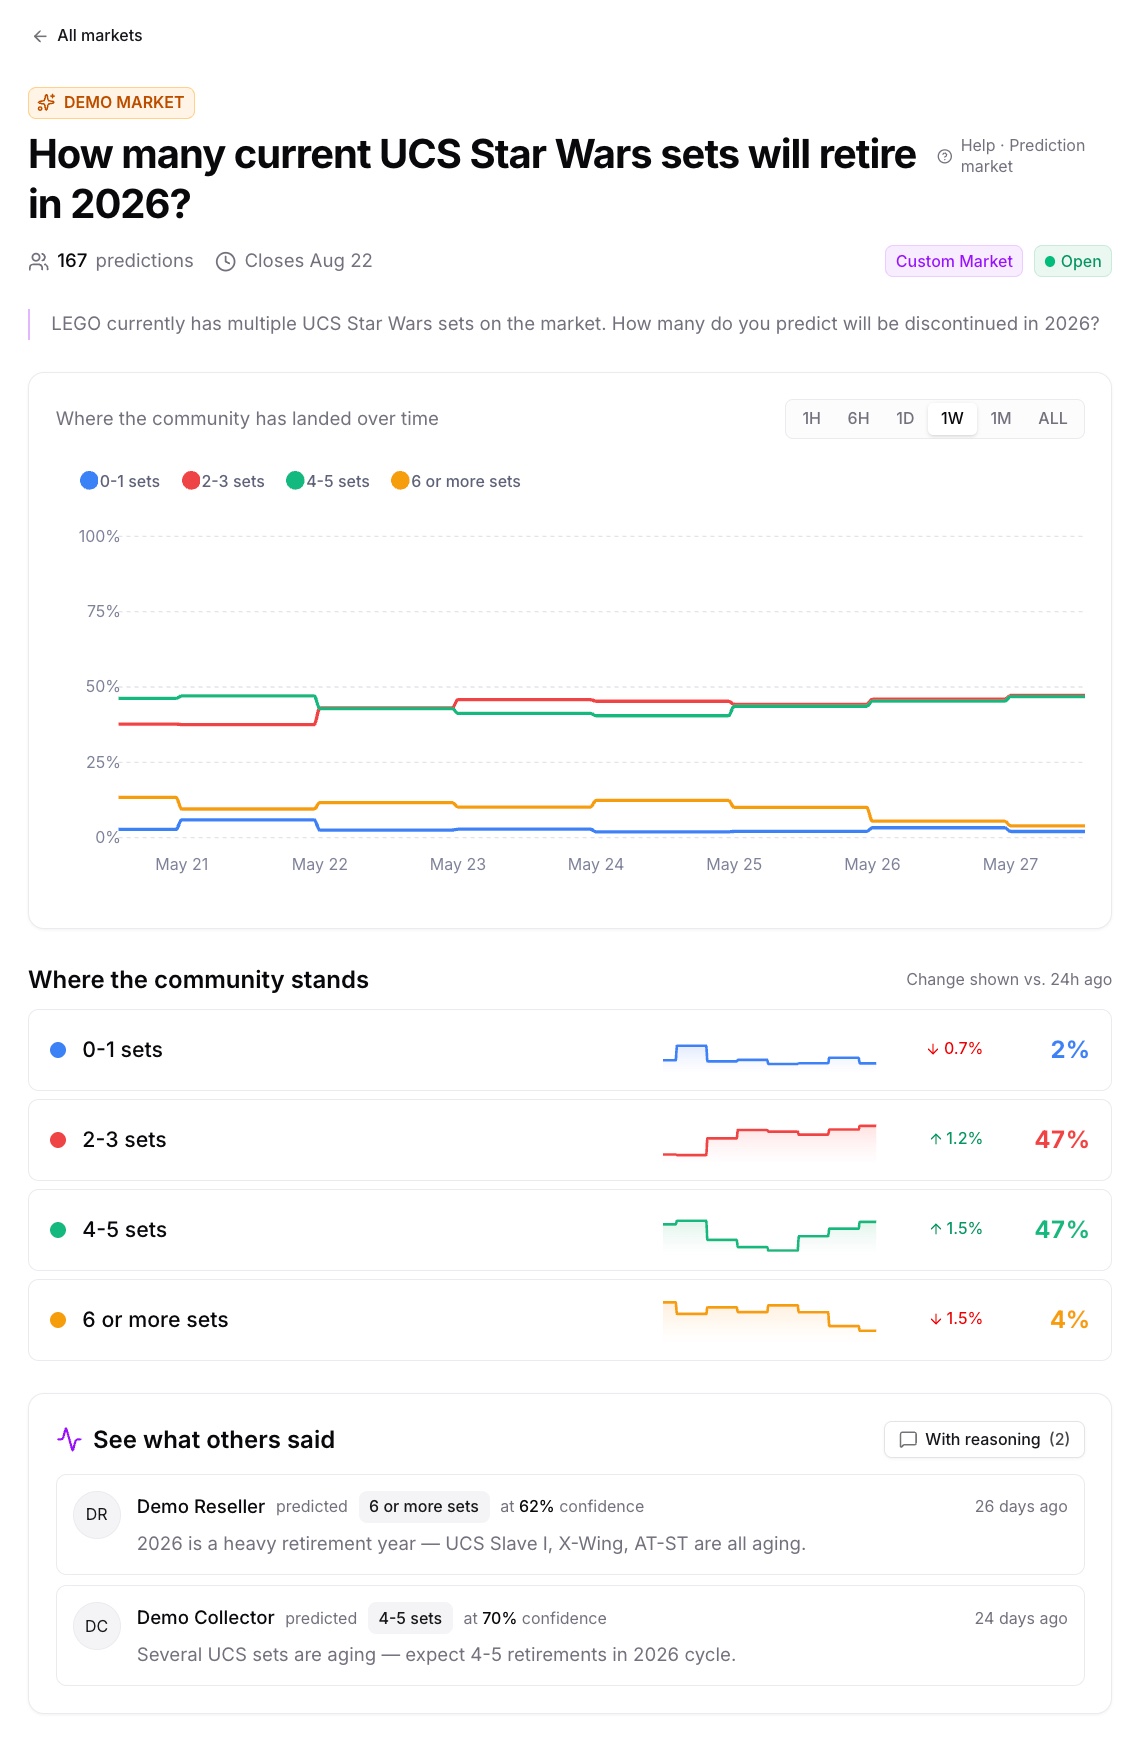Click the Change shown vs. 24h ago text

(1009, 980)
